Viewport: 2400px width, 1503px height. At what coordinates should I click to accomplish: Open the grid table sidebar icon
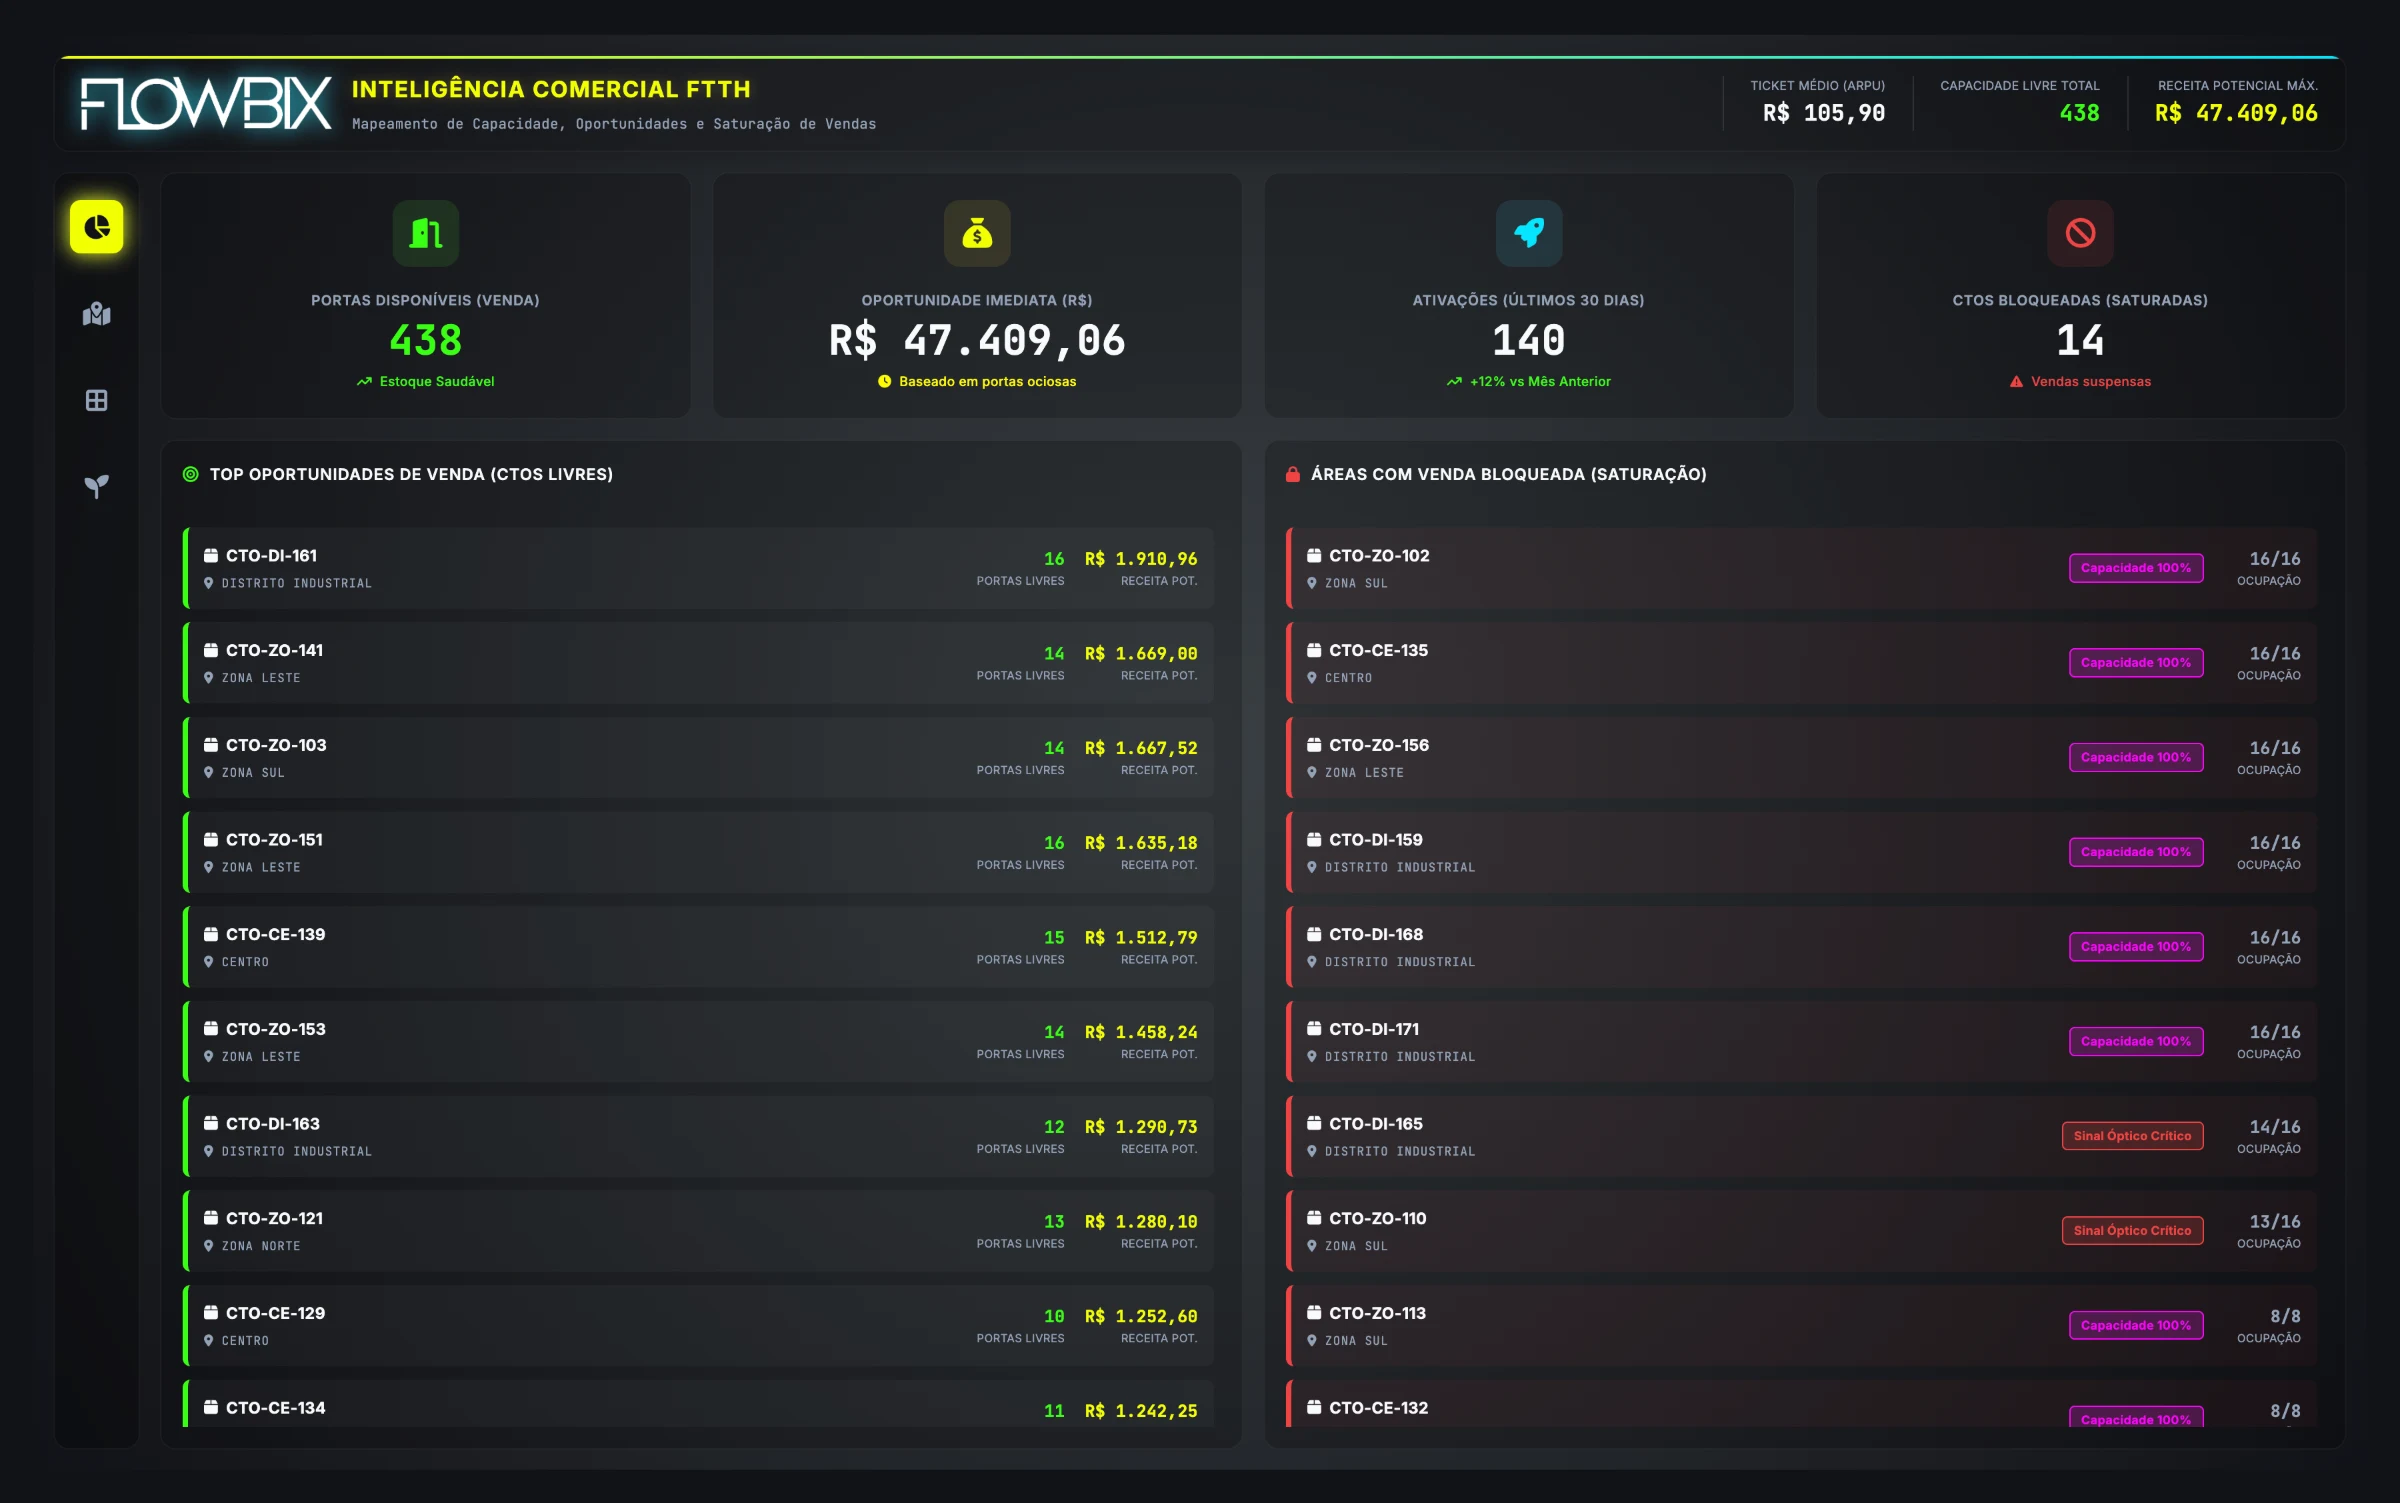[96, 400]
